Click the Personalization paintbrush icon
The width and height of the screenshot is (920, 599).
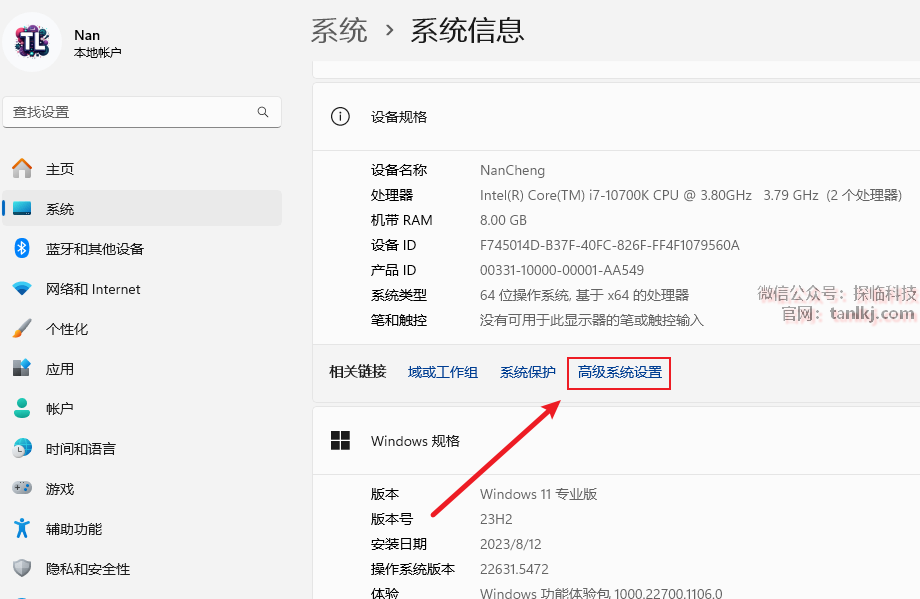click(22, 329)
